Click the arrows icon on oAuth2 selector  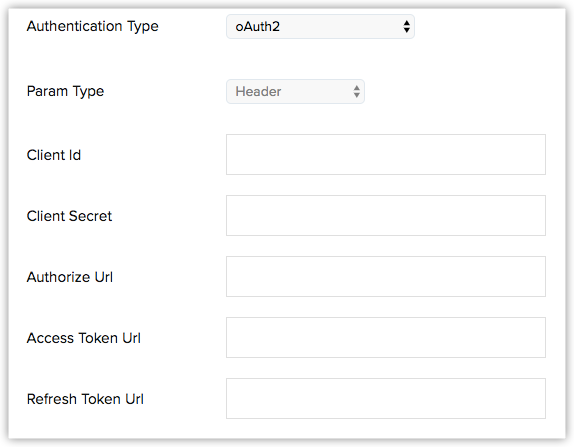[x=406, y=26]
